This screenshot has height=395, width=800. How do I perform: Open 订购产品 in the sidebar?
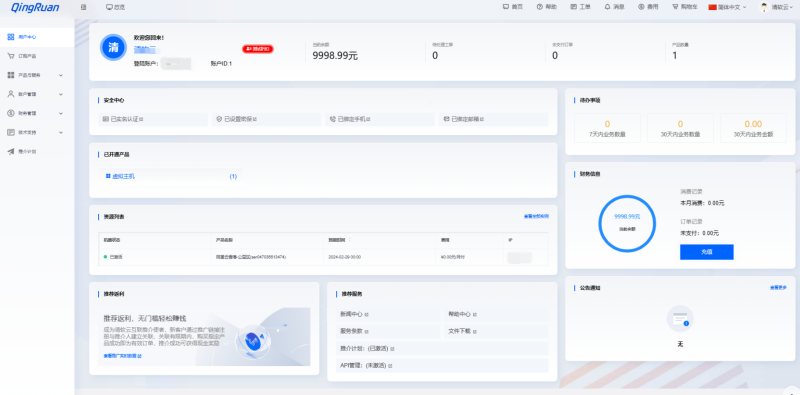37,56
